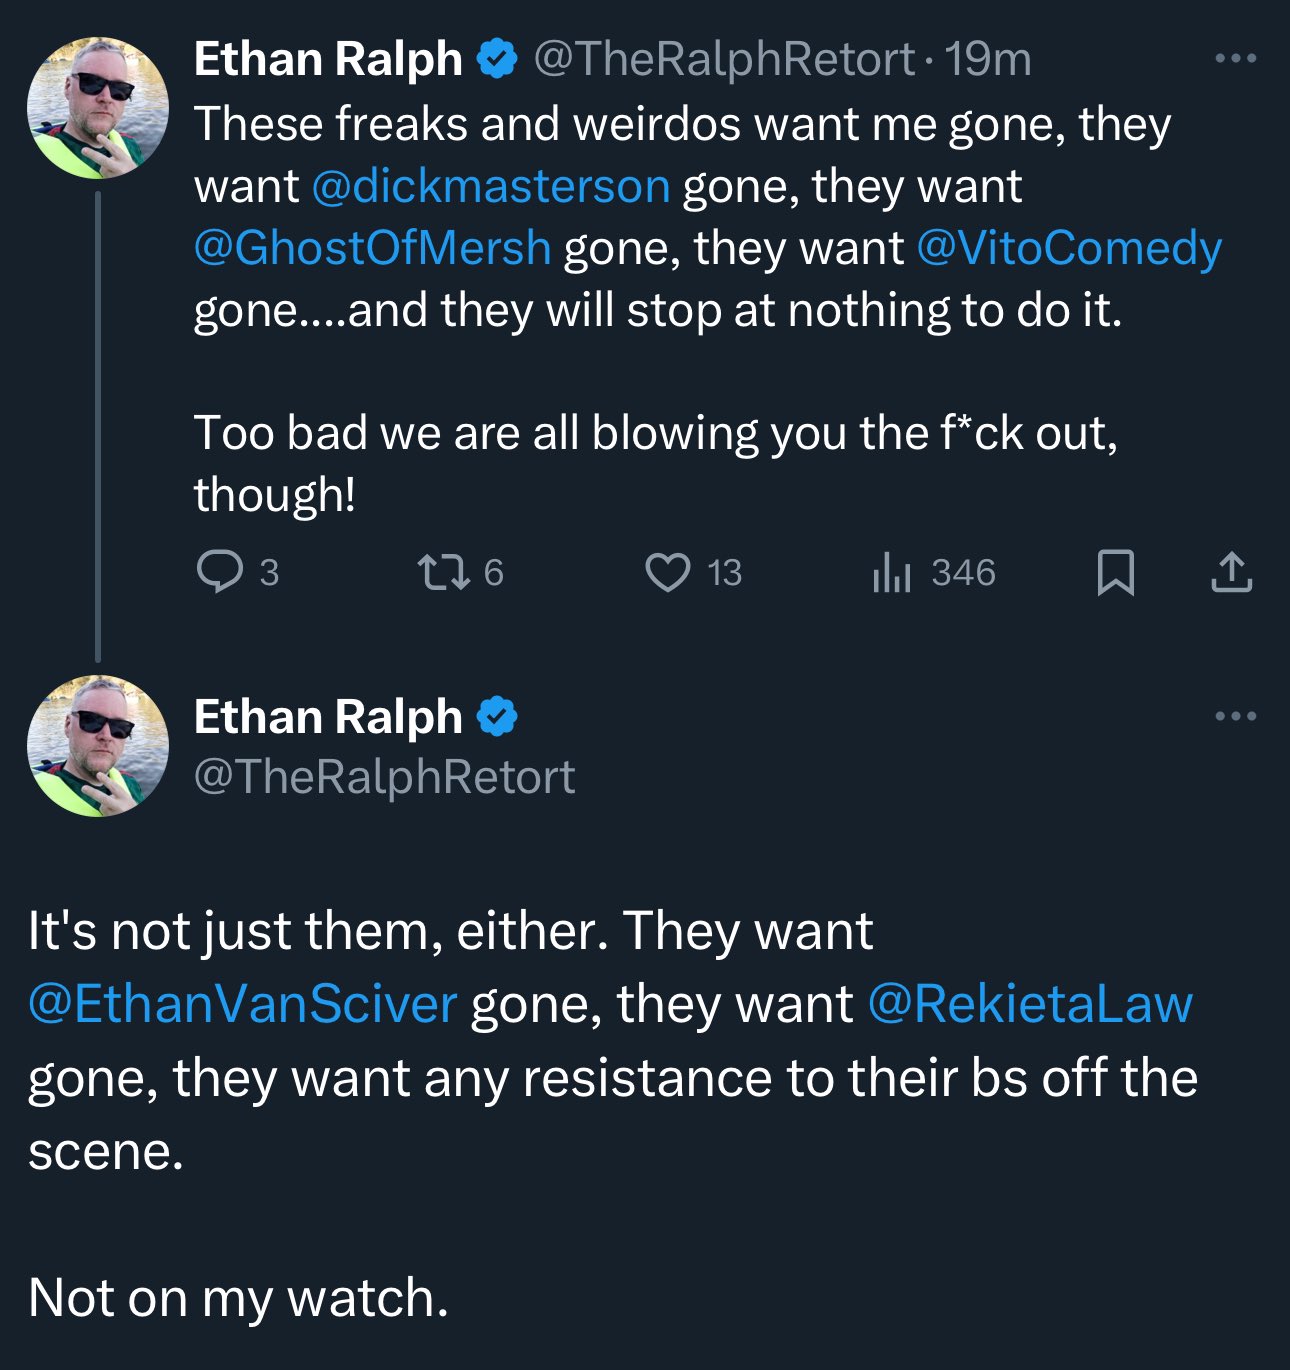Open the top tweet's profile avatar
The image size is (1290, 1370).
pyautogui.click(x=98, y=108)
